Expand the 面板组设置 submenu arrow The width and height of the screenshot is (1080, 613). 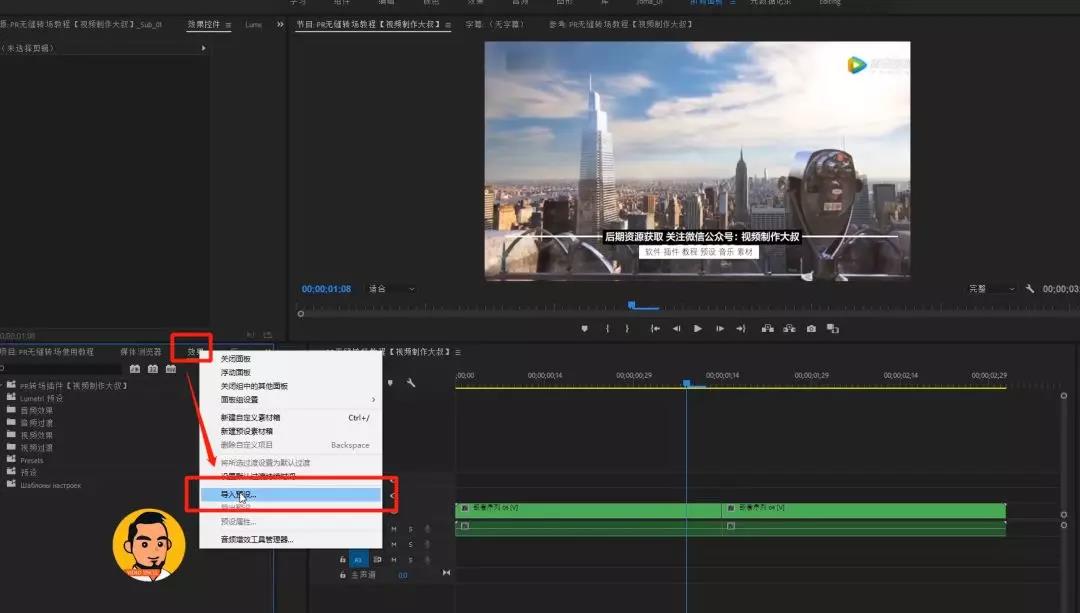373,399
